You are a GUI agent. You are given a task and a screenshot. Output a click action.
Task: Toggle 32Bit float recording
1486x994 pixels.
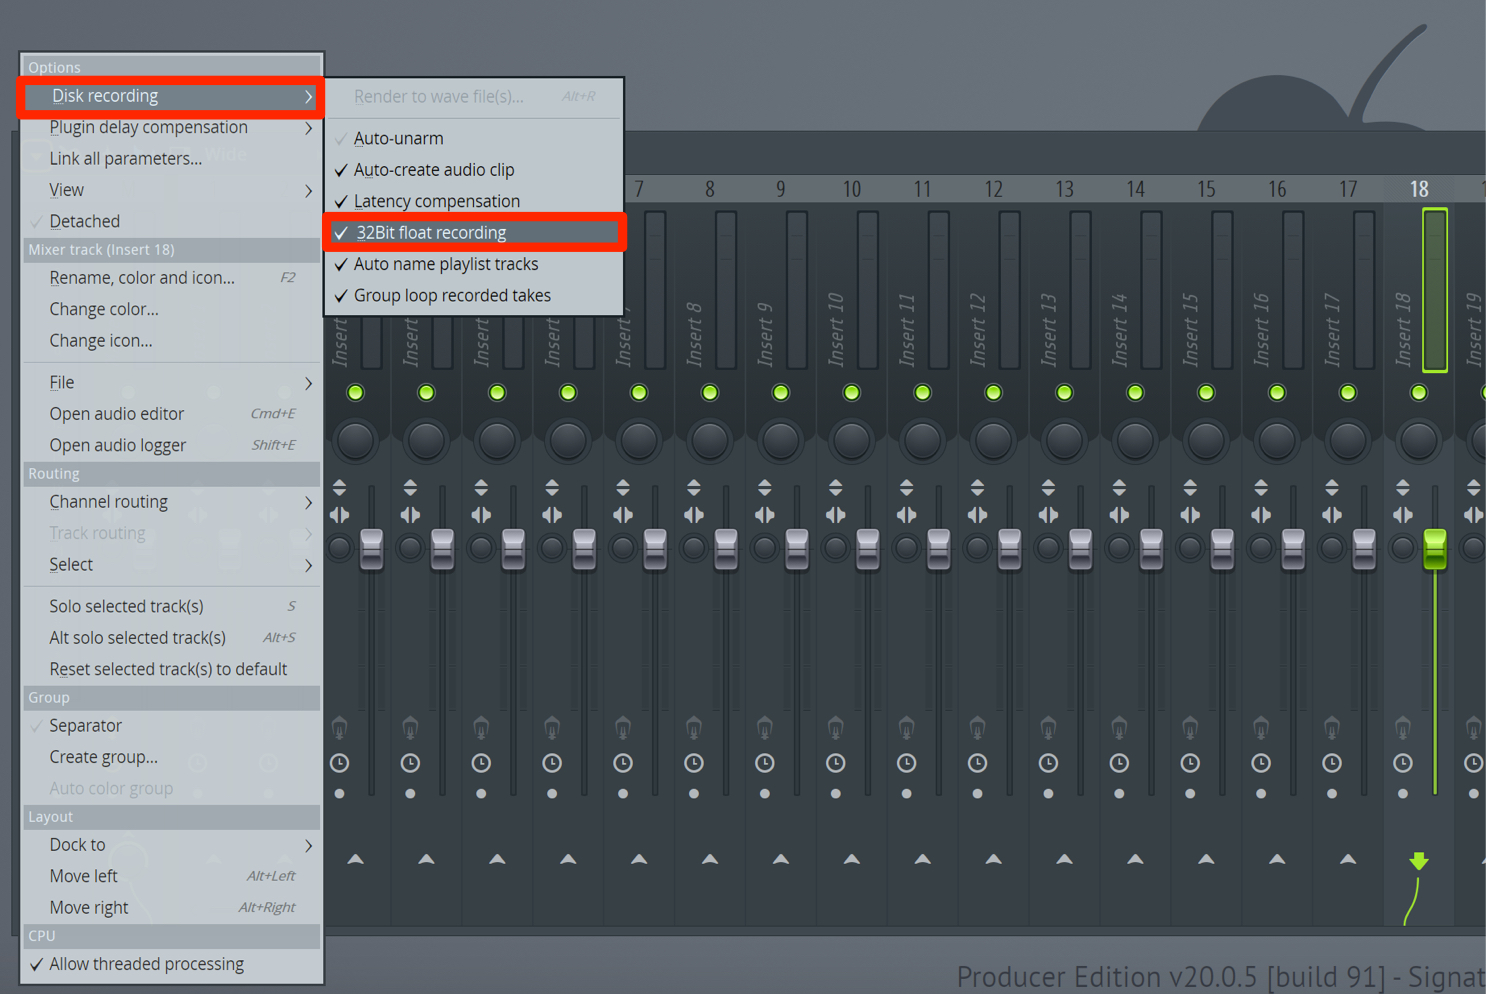[x=473, y=233]
